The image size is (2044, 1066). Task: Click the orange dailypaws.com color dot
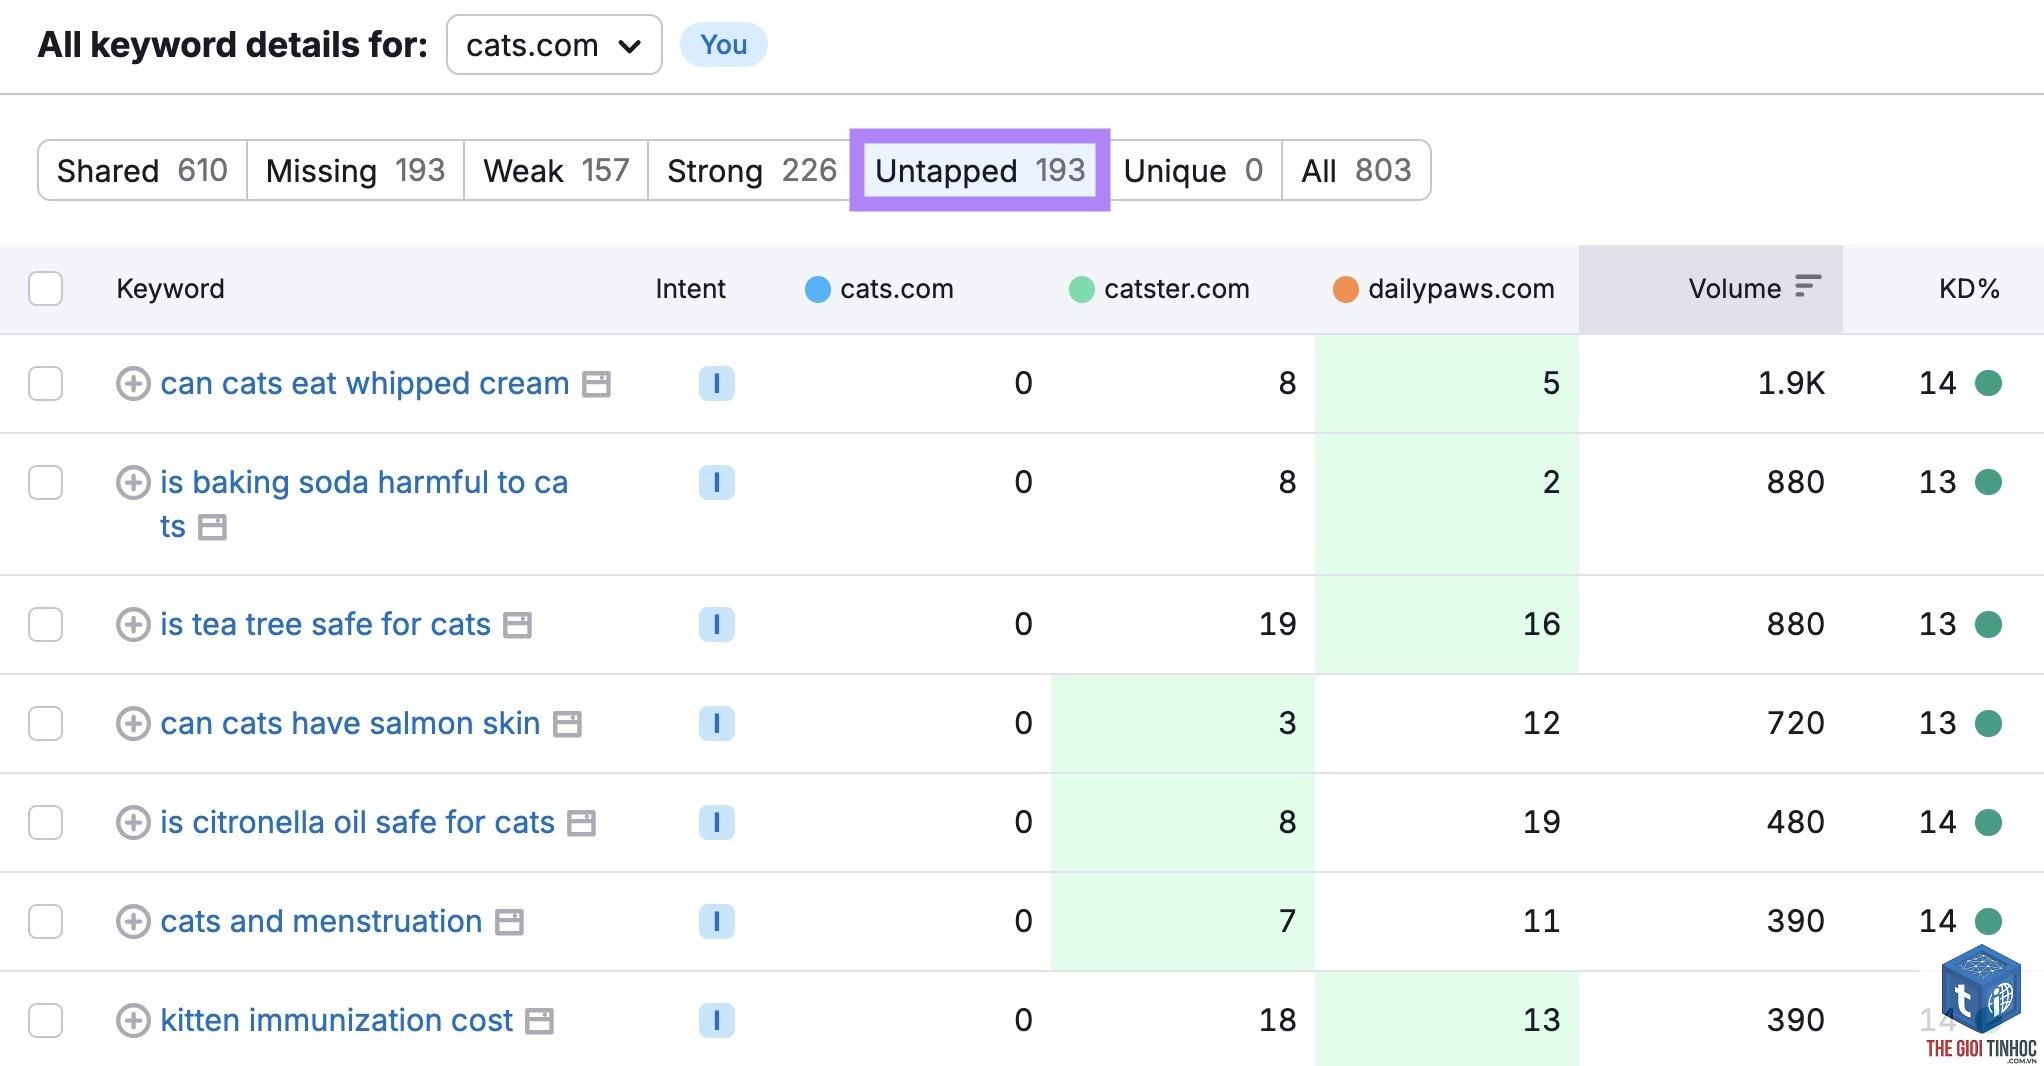pos(1345,290)
